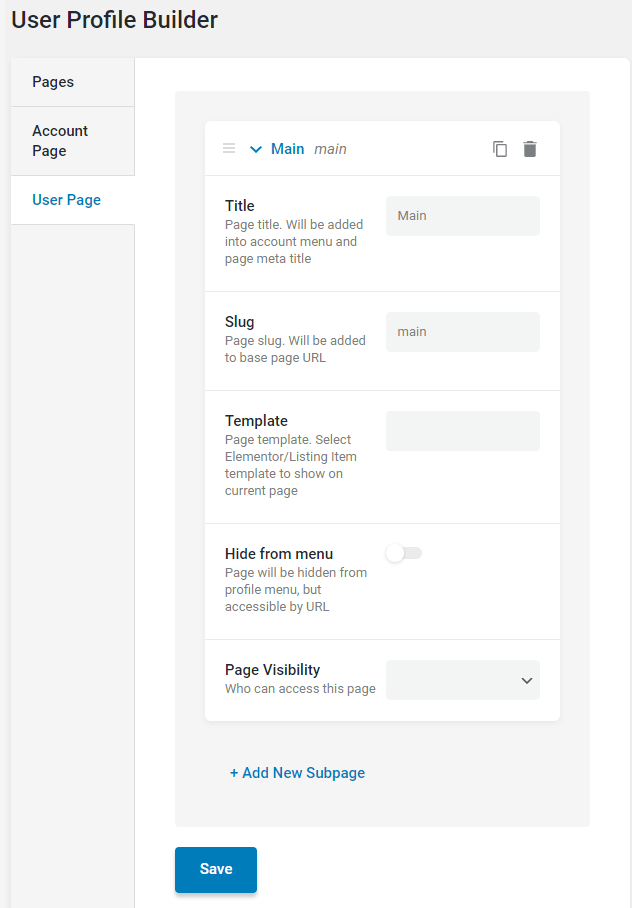
Task: Open the Template selection field
Action: tap(462, 431)
